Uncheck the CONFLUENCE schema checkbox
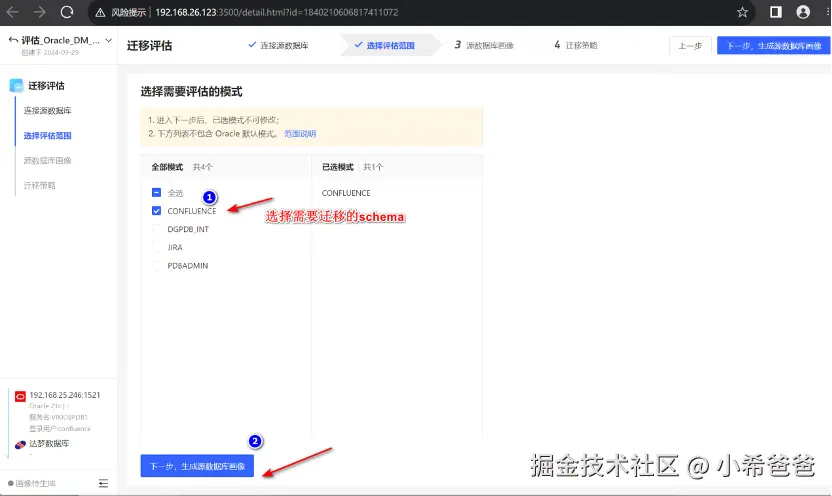 pyautogui.click(x=157, y=211)
